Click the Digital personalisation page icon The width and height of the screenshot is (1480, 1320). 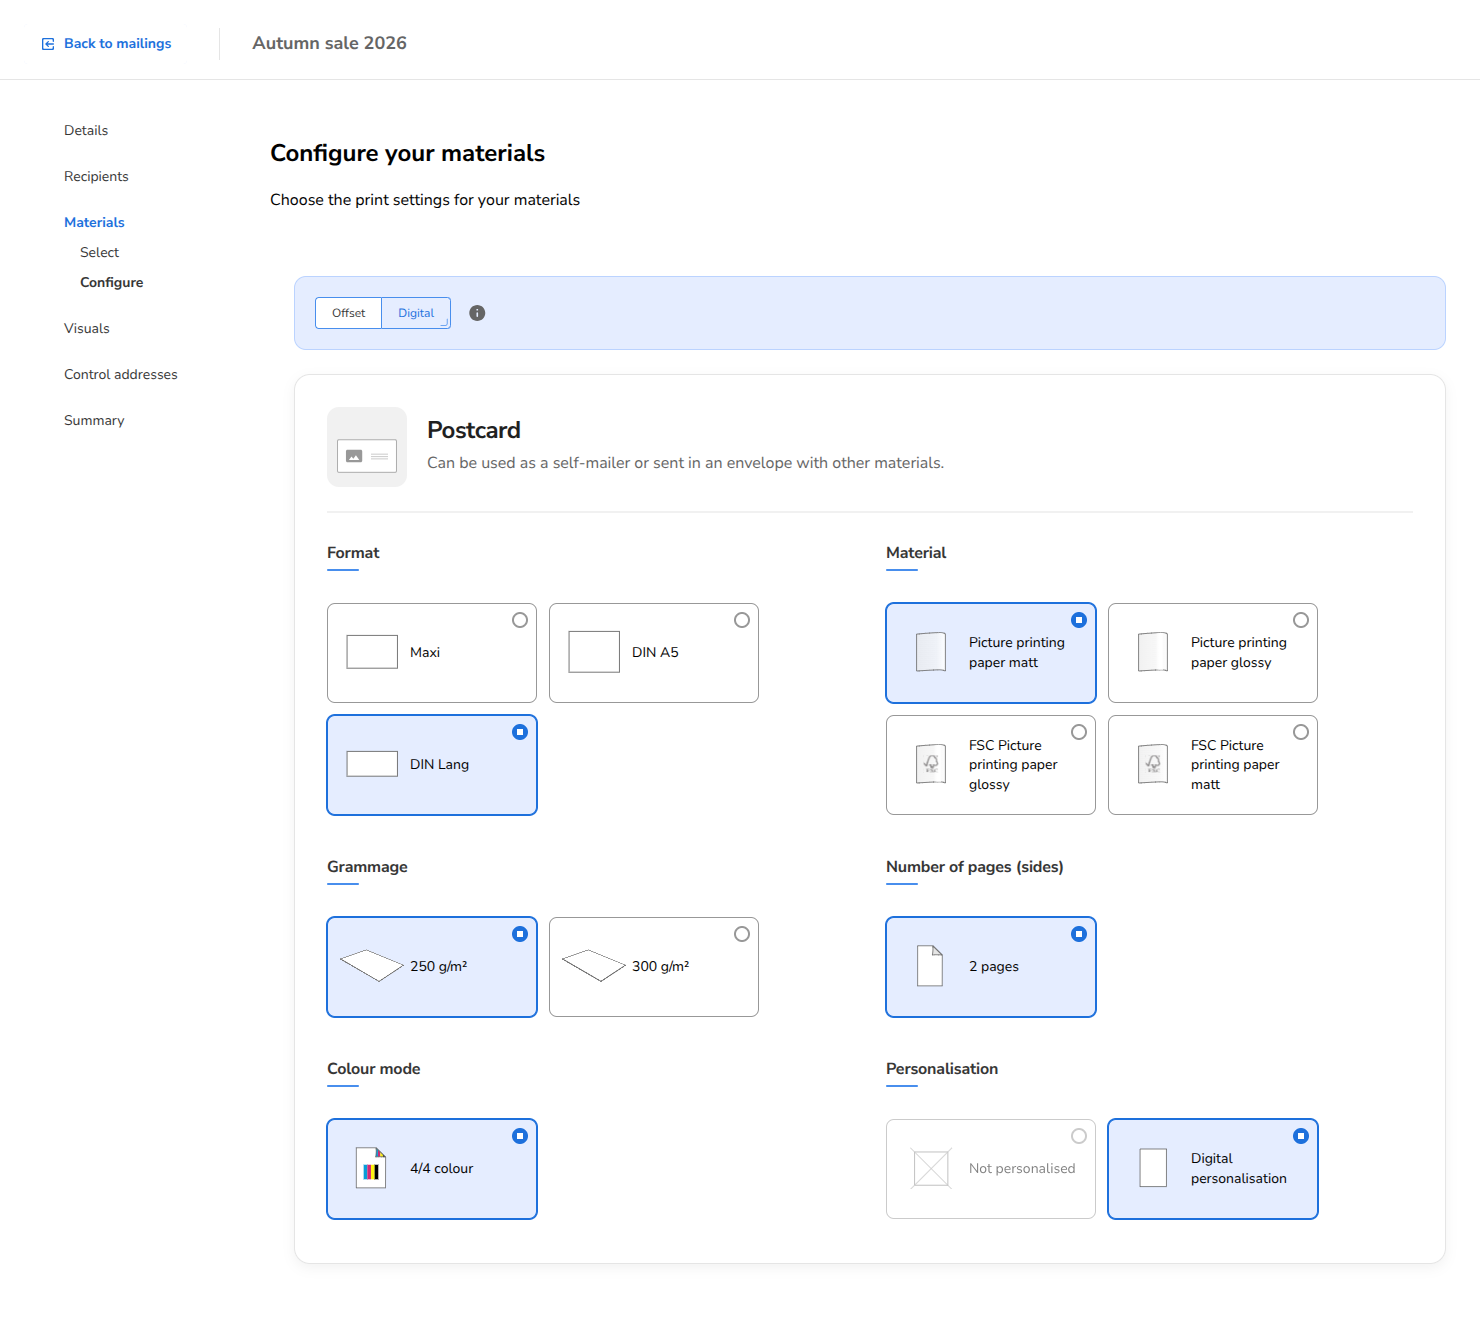pos(1153,1168)
